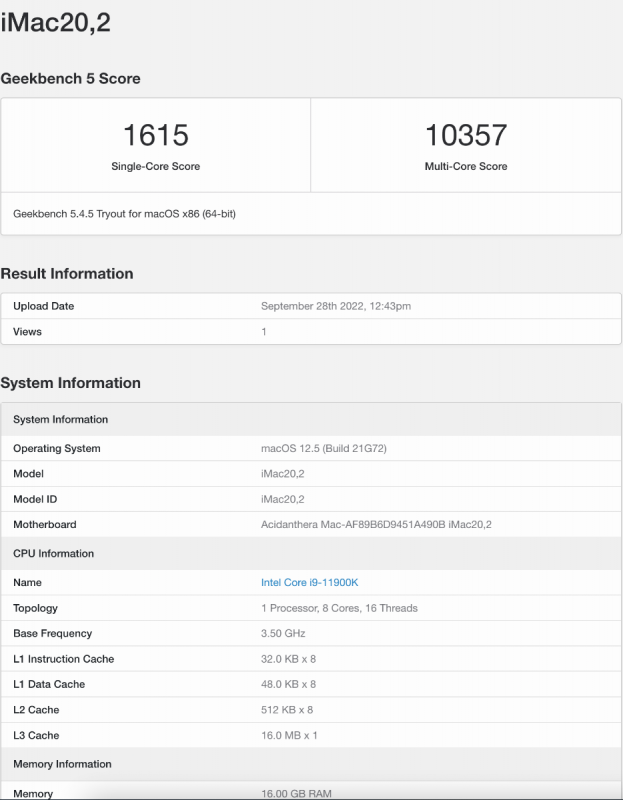Click the Topology value 1 Processor, 8 Cores
This screenshot has height=800, width=623.
[339, 608]
